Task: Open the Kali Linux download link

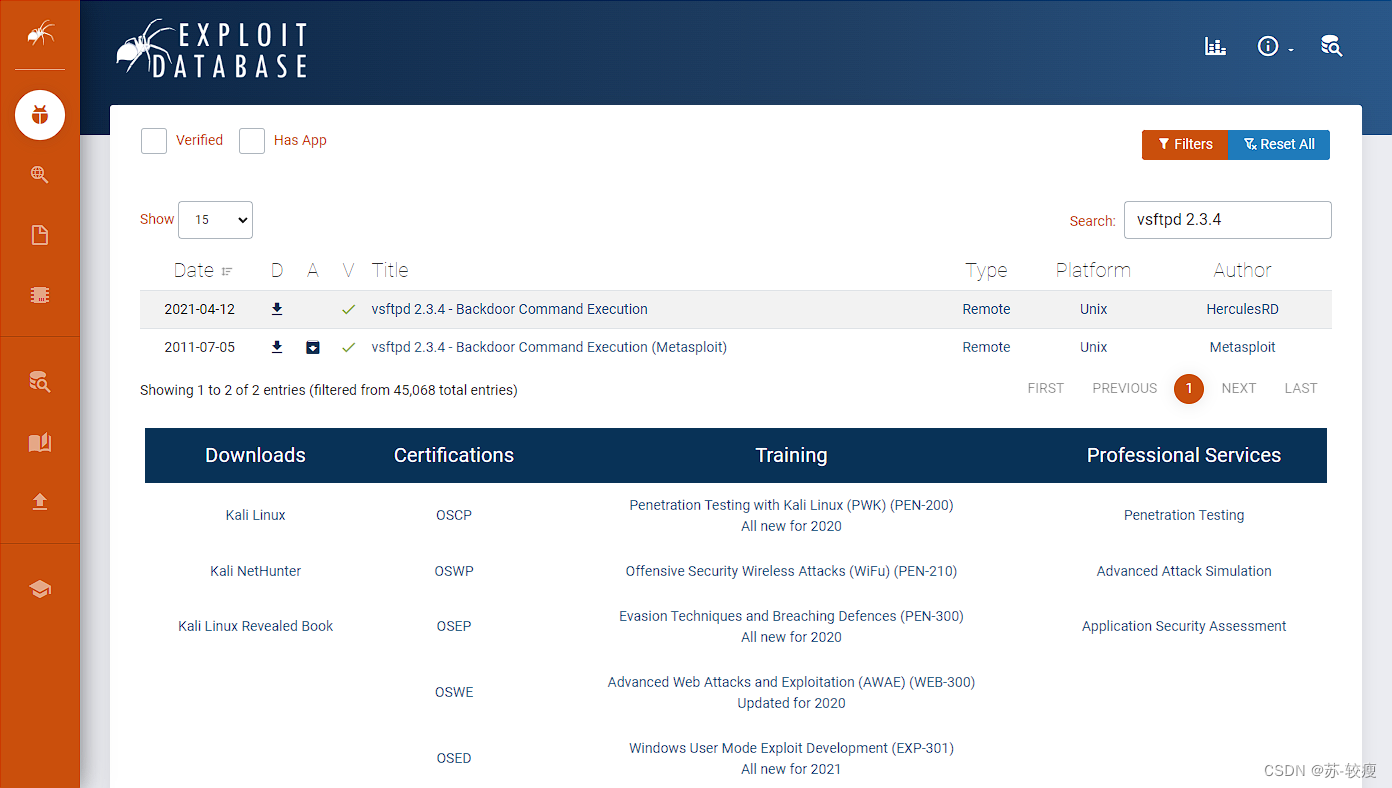Action: click(x=255, y=515)
